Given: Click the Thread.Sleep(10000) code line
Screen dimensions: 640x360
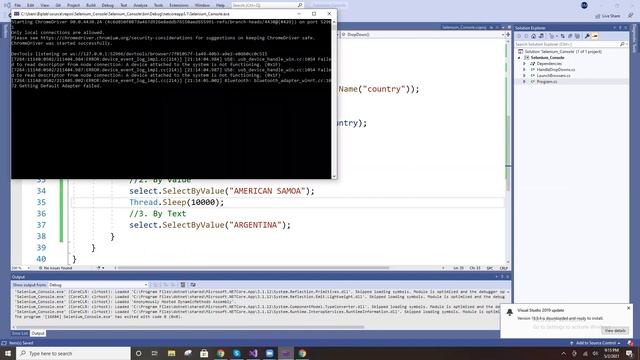Looking at the screenshot, I should (177, 202).
